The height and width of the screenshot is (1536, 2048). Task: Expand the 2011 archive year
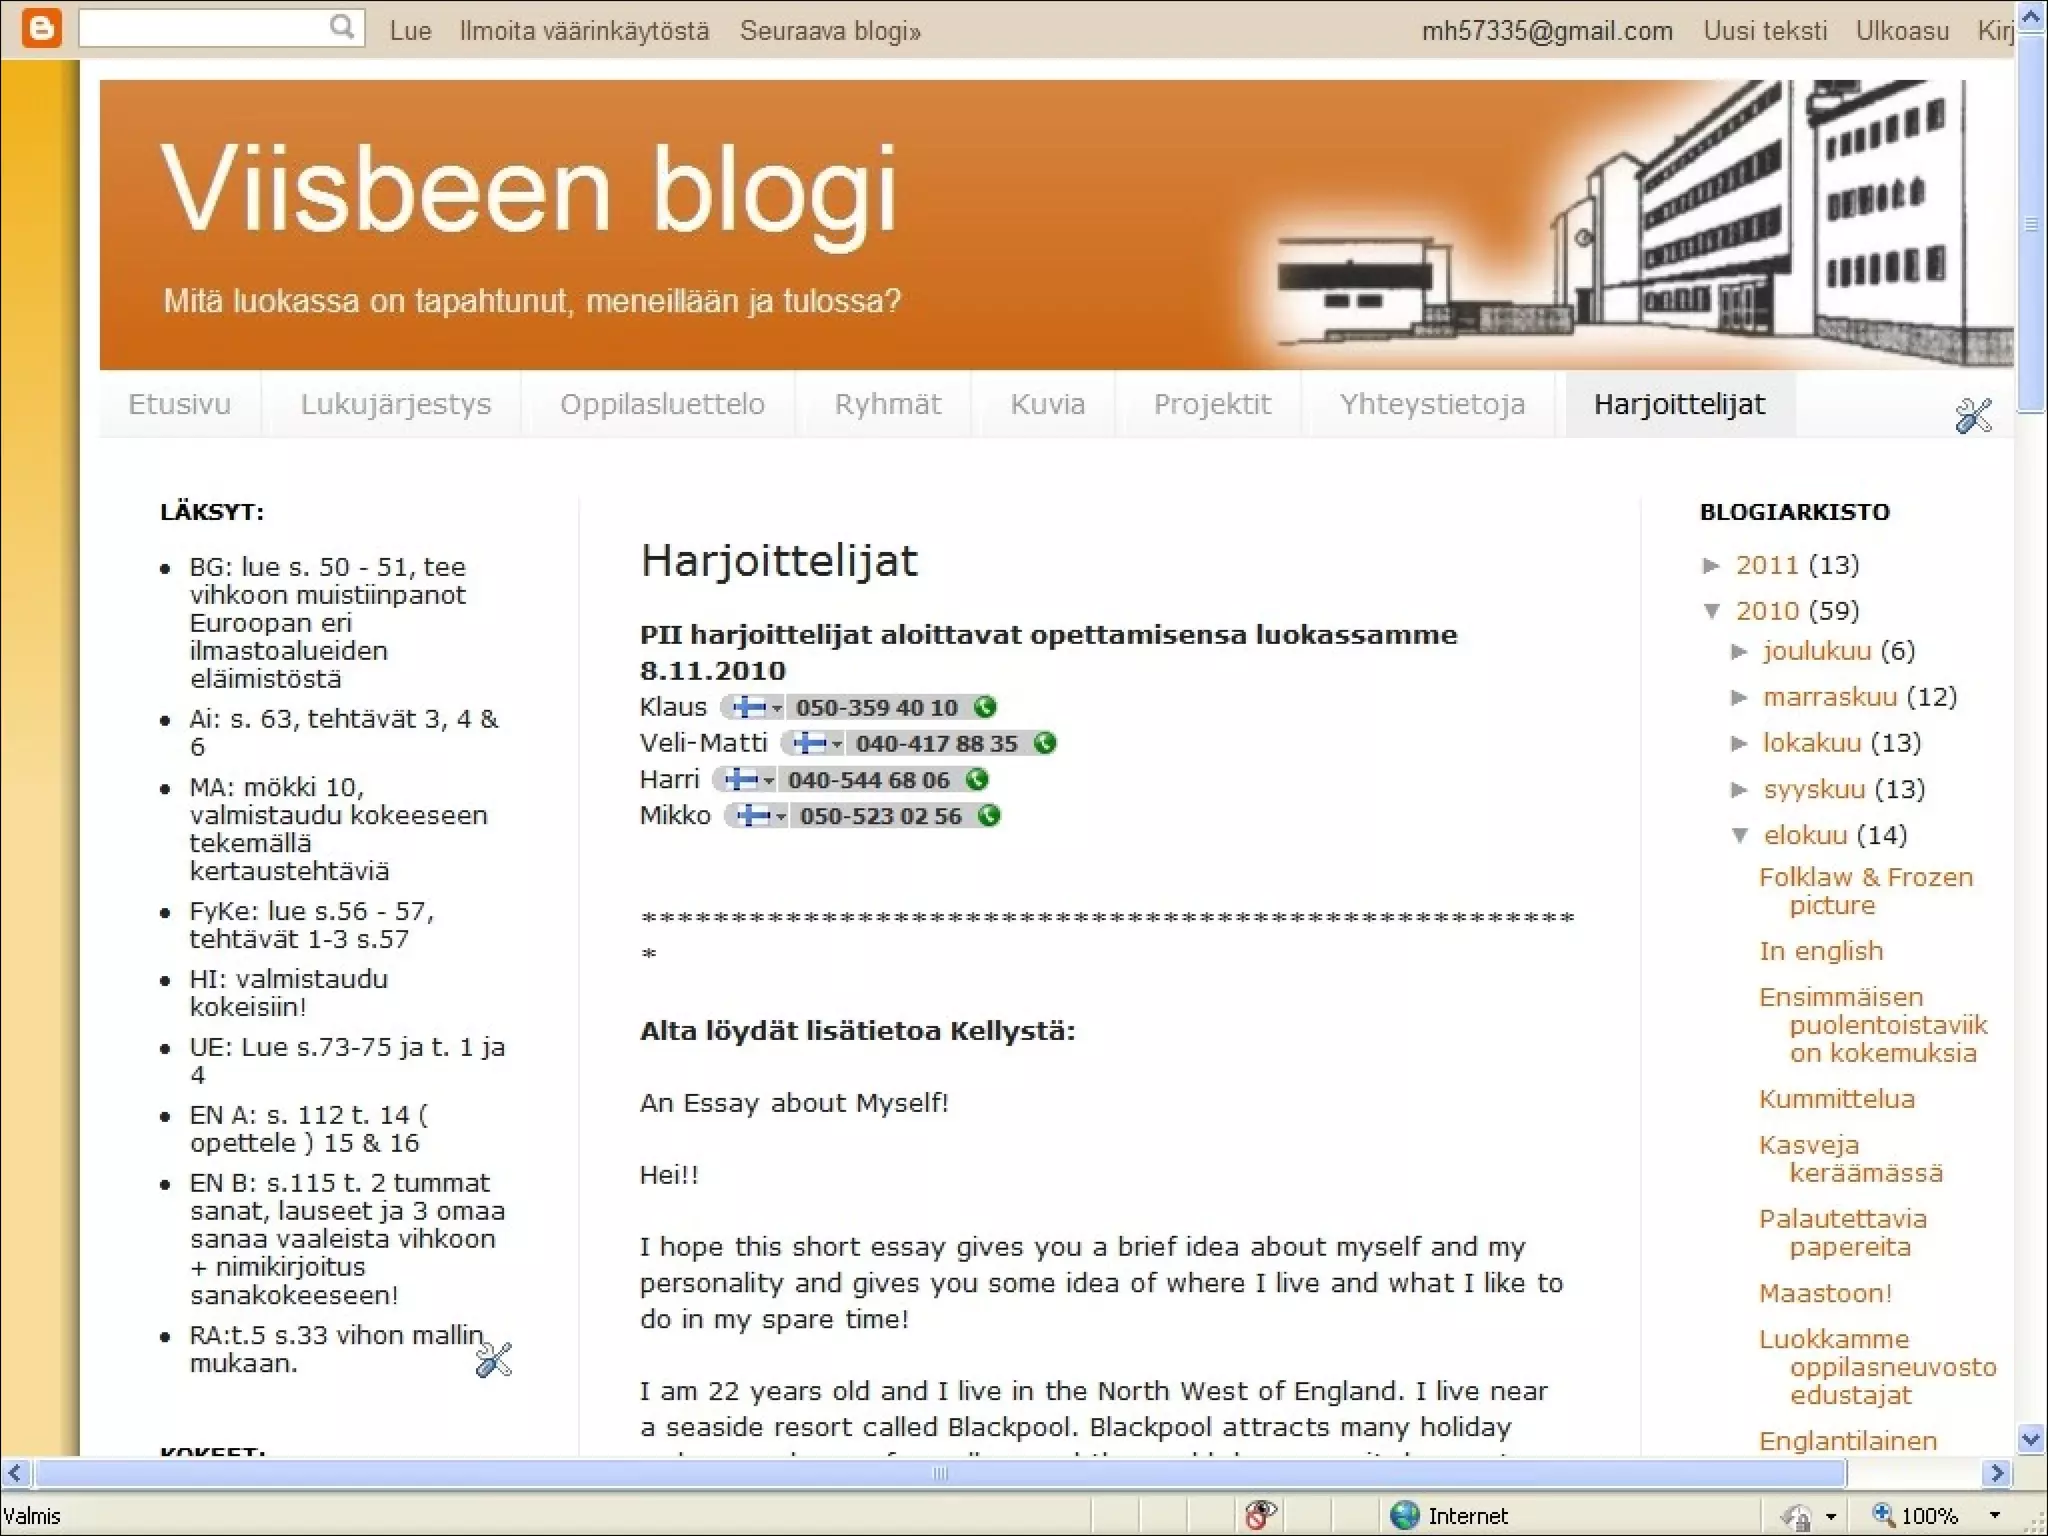tap(1712, 565)
